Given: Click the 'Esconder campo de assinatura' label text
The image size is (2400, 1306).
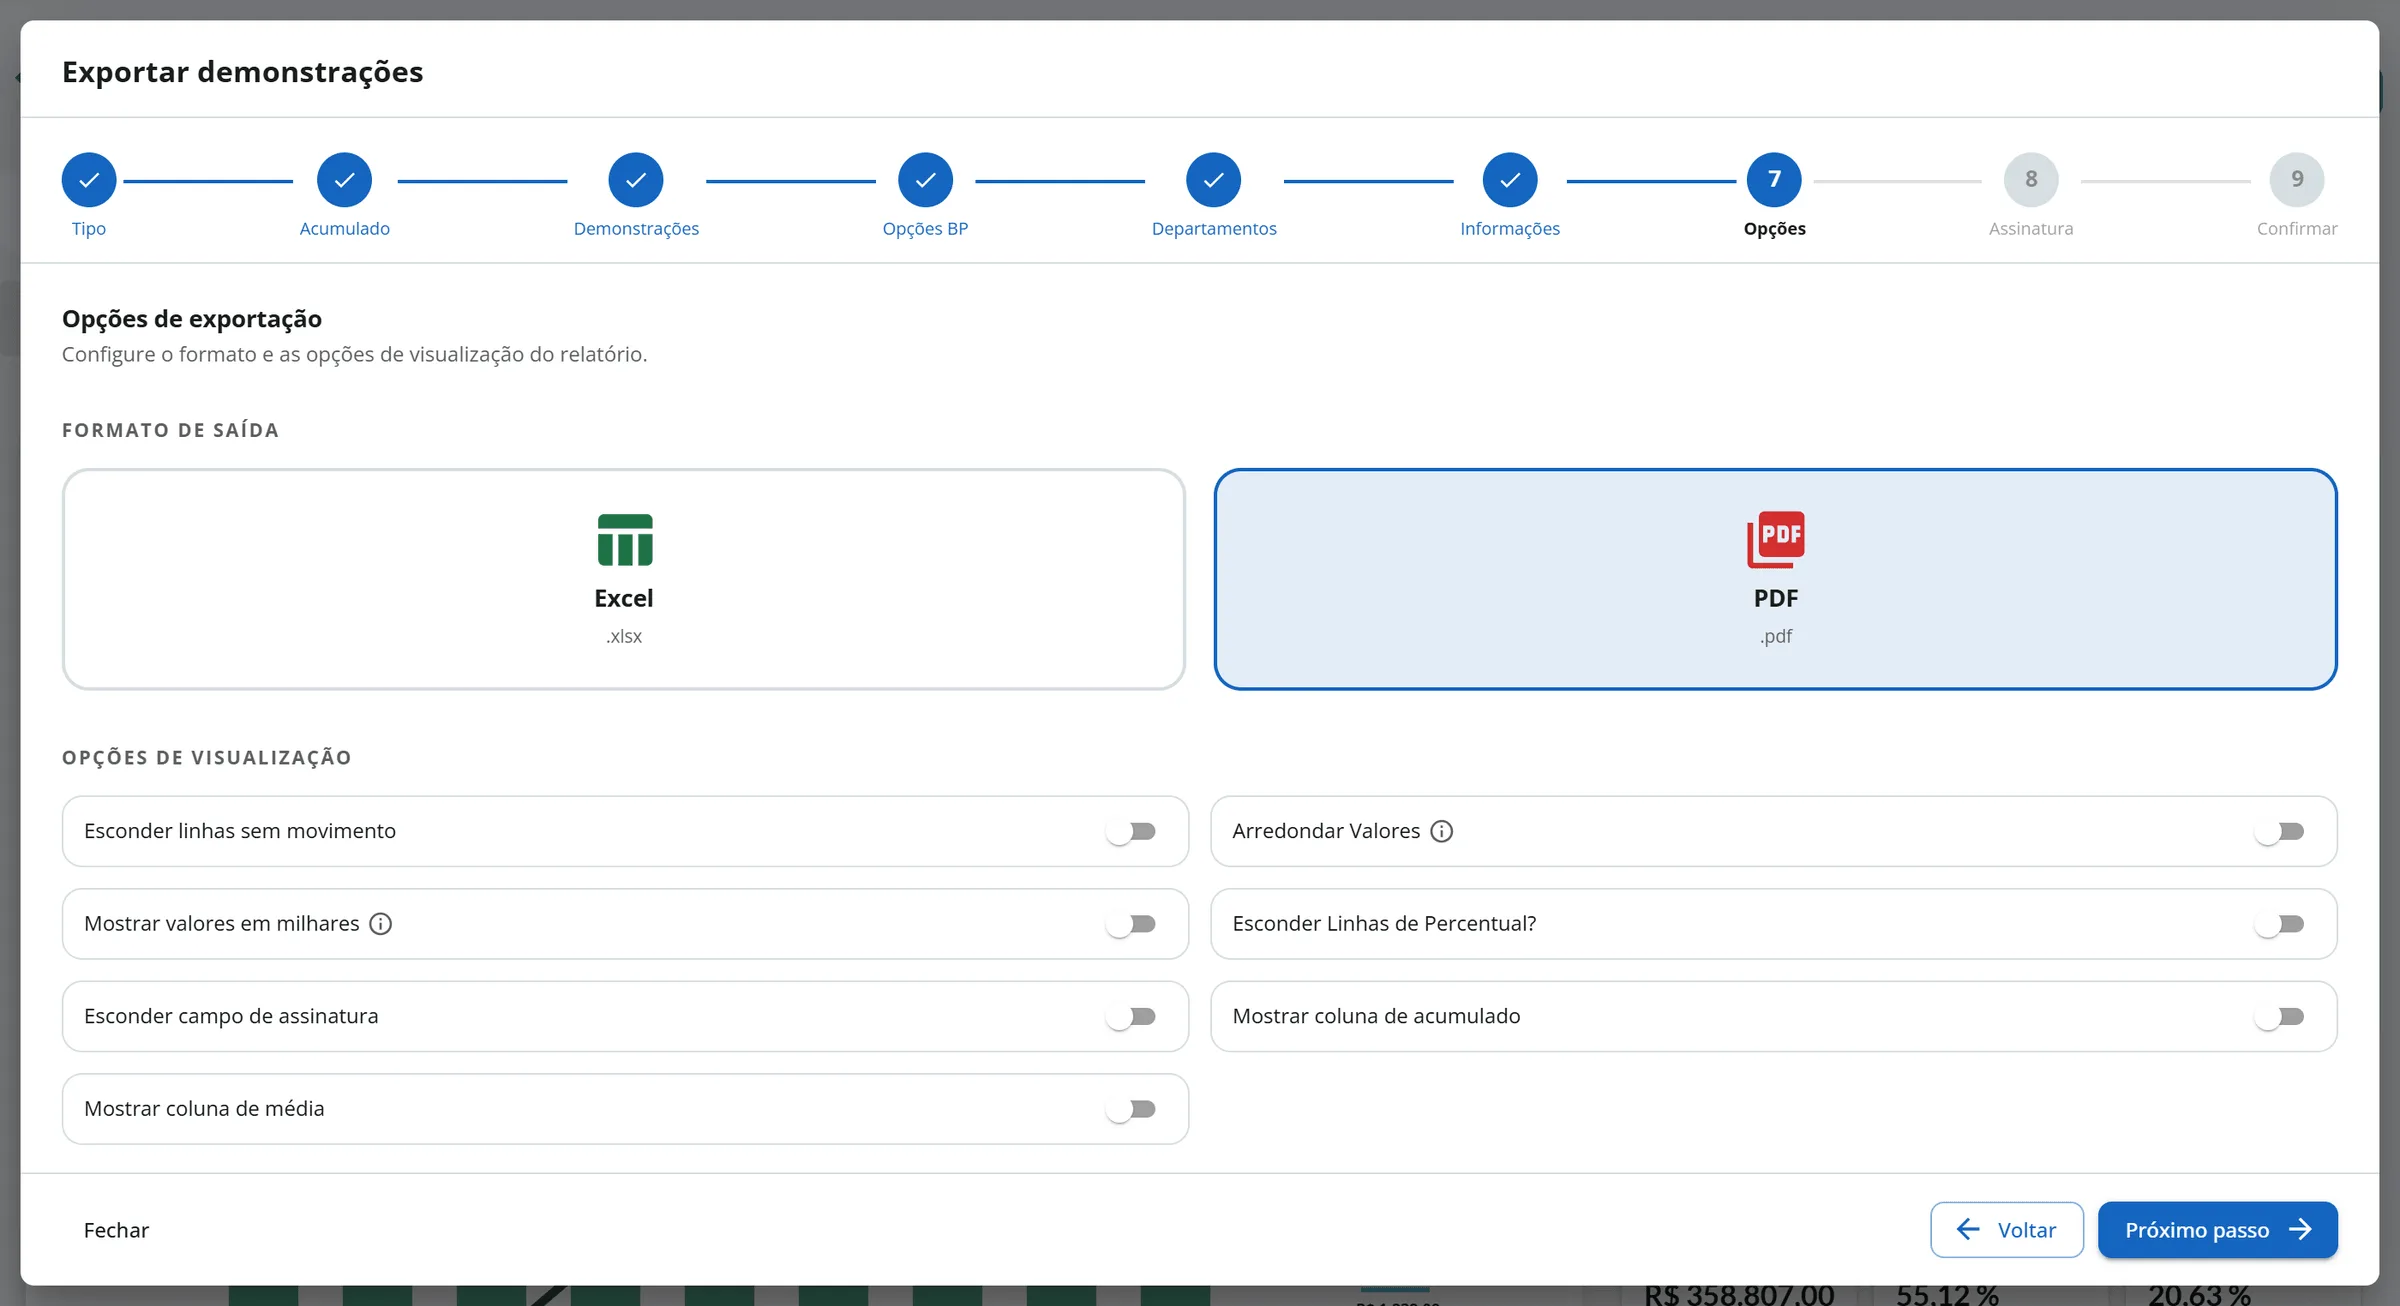Looking at the screenshot, I should [231, 1016].
